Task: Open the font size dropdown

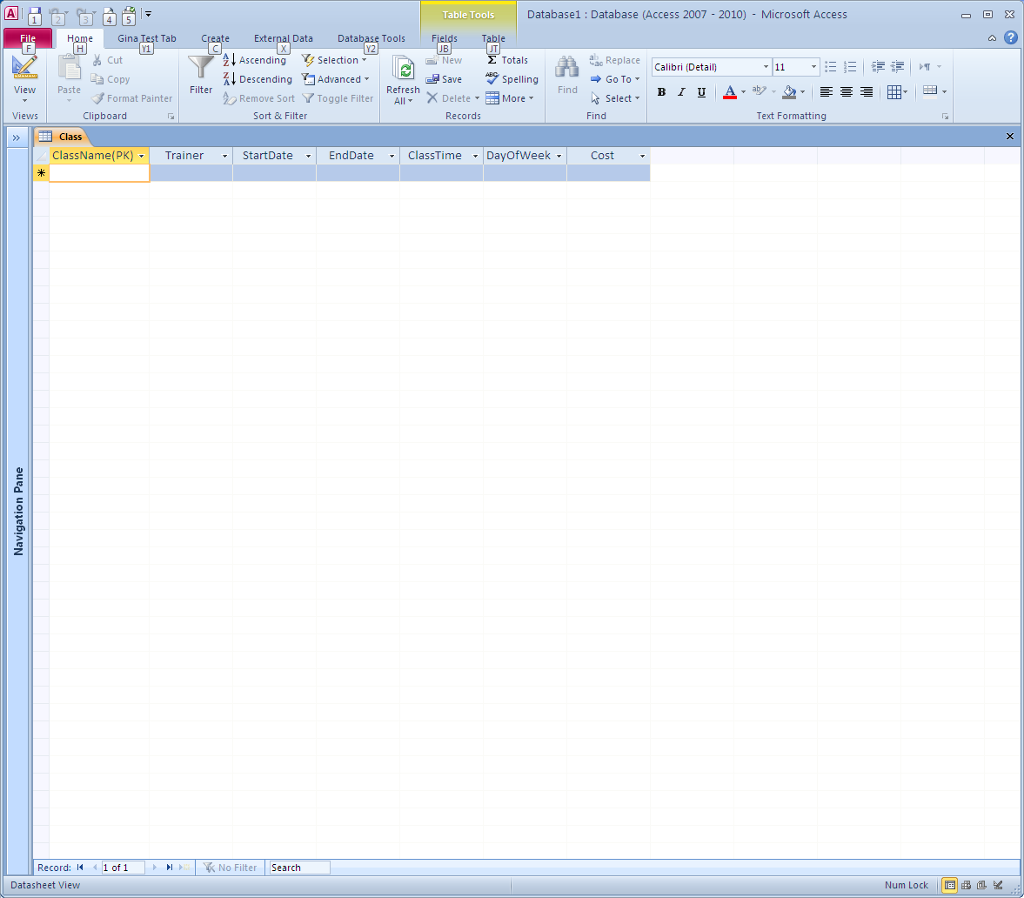Action: (814, 66)
